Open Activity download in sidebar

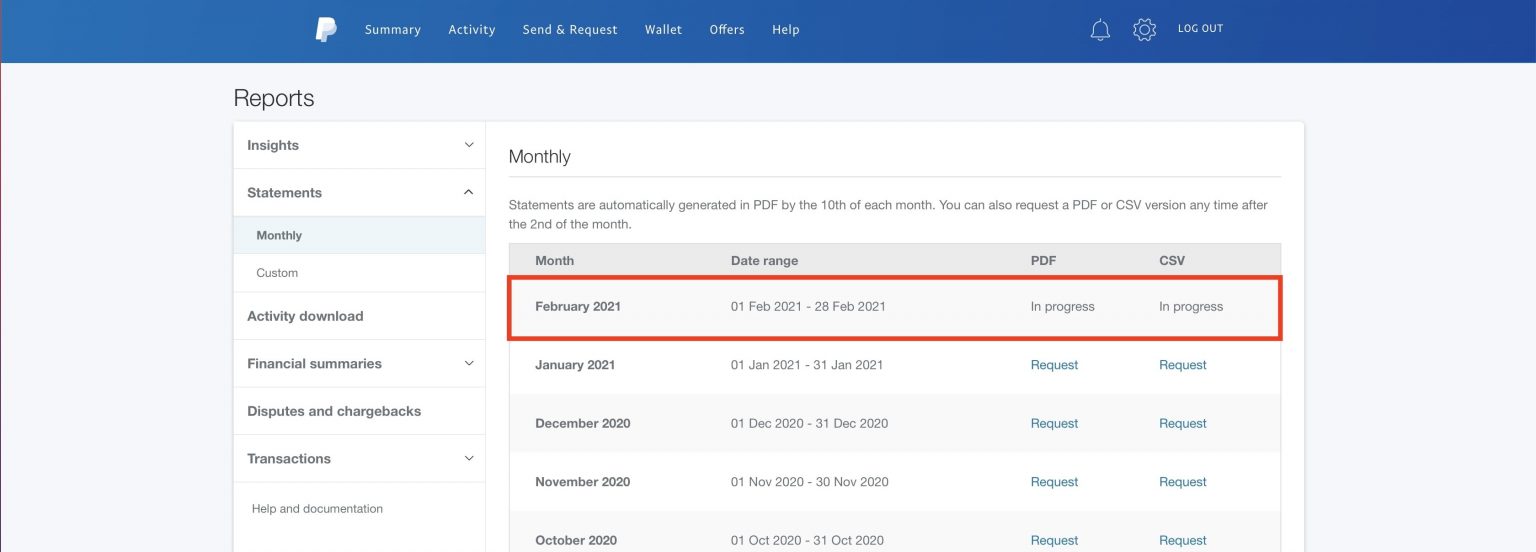click(x=305, y=316)
